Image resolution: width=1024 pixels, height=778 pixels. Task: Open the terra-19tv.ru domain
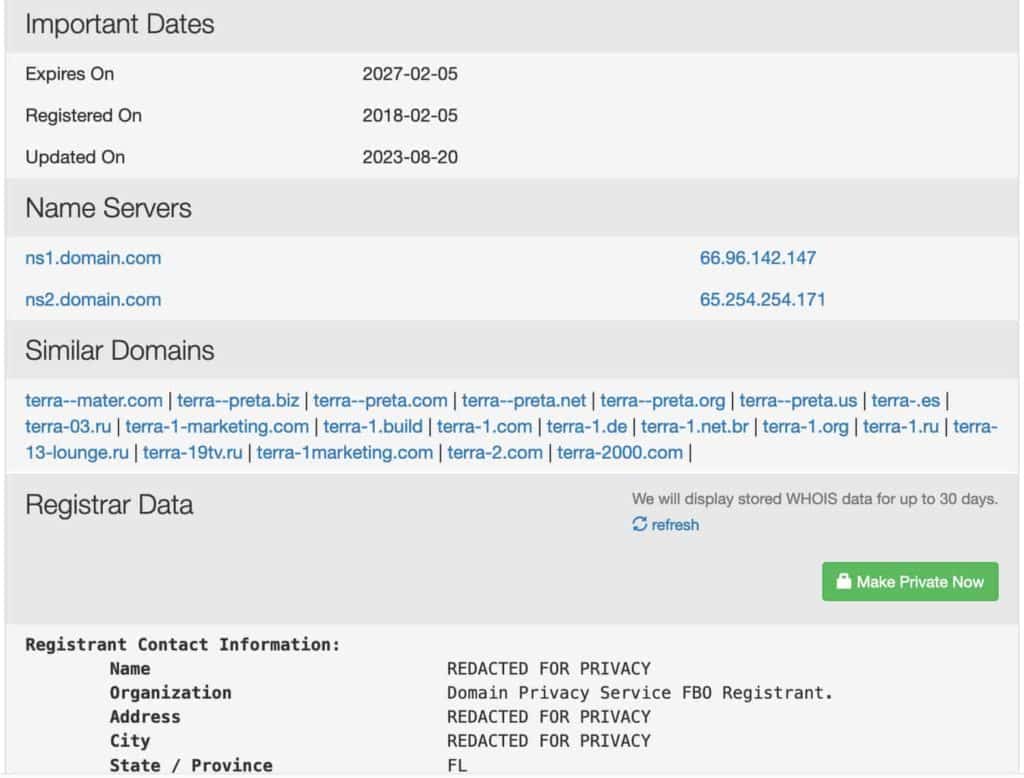(x=192, y=453)
